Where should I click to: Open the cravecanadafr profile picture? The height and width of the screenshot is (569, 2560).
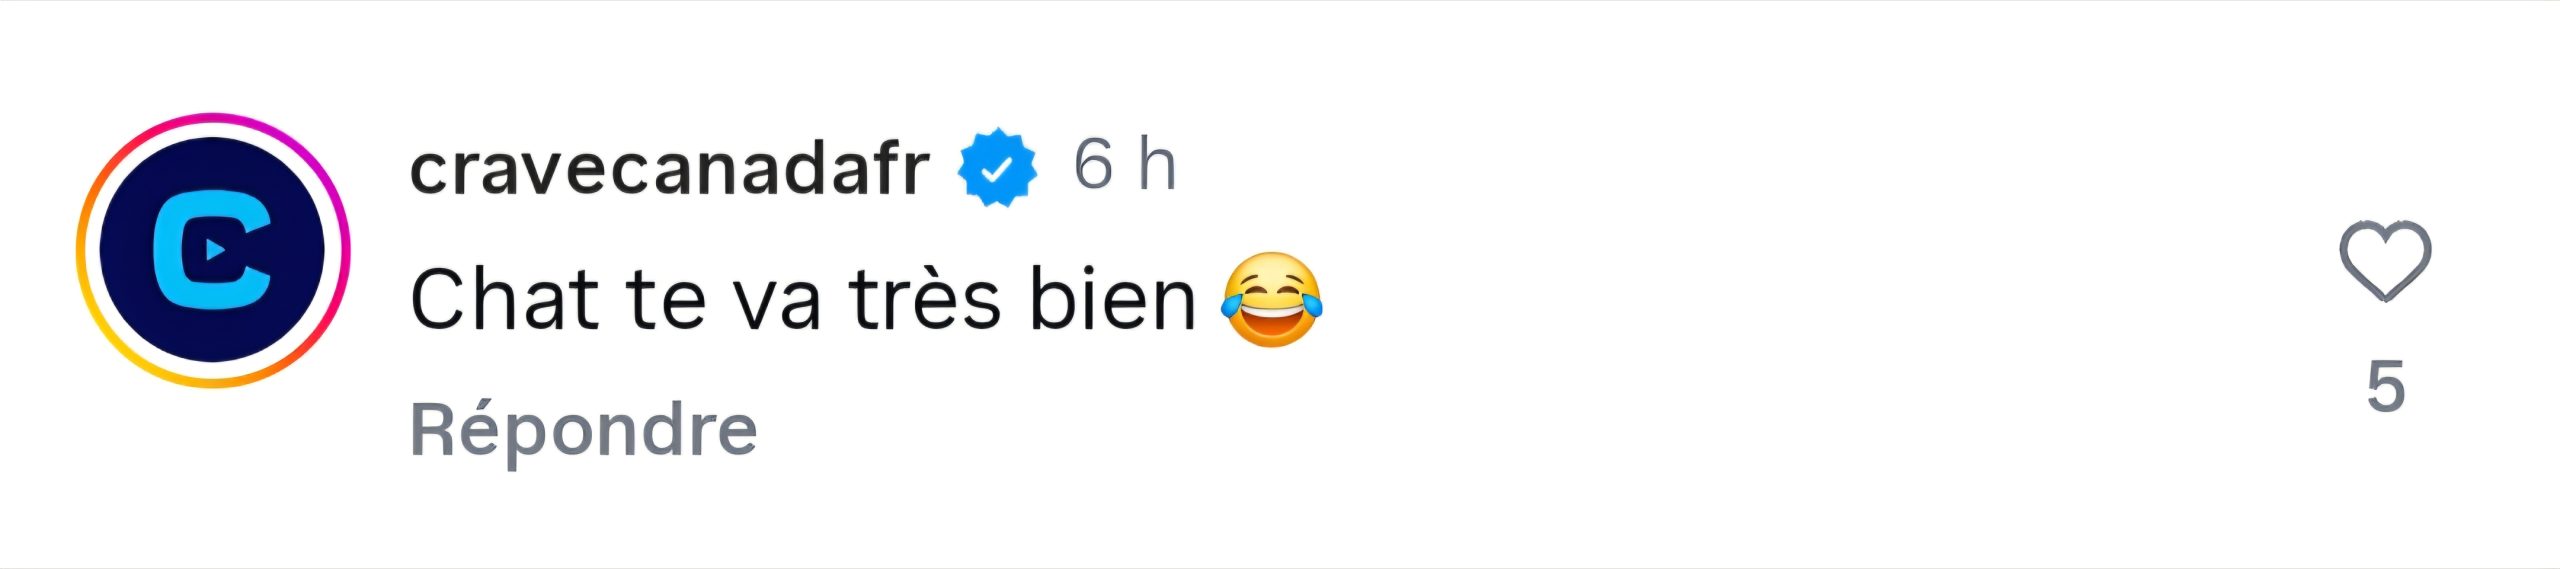(x=213, y=250)
